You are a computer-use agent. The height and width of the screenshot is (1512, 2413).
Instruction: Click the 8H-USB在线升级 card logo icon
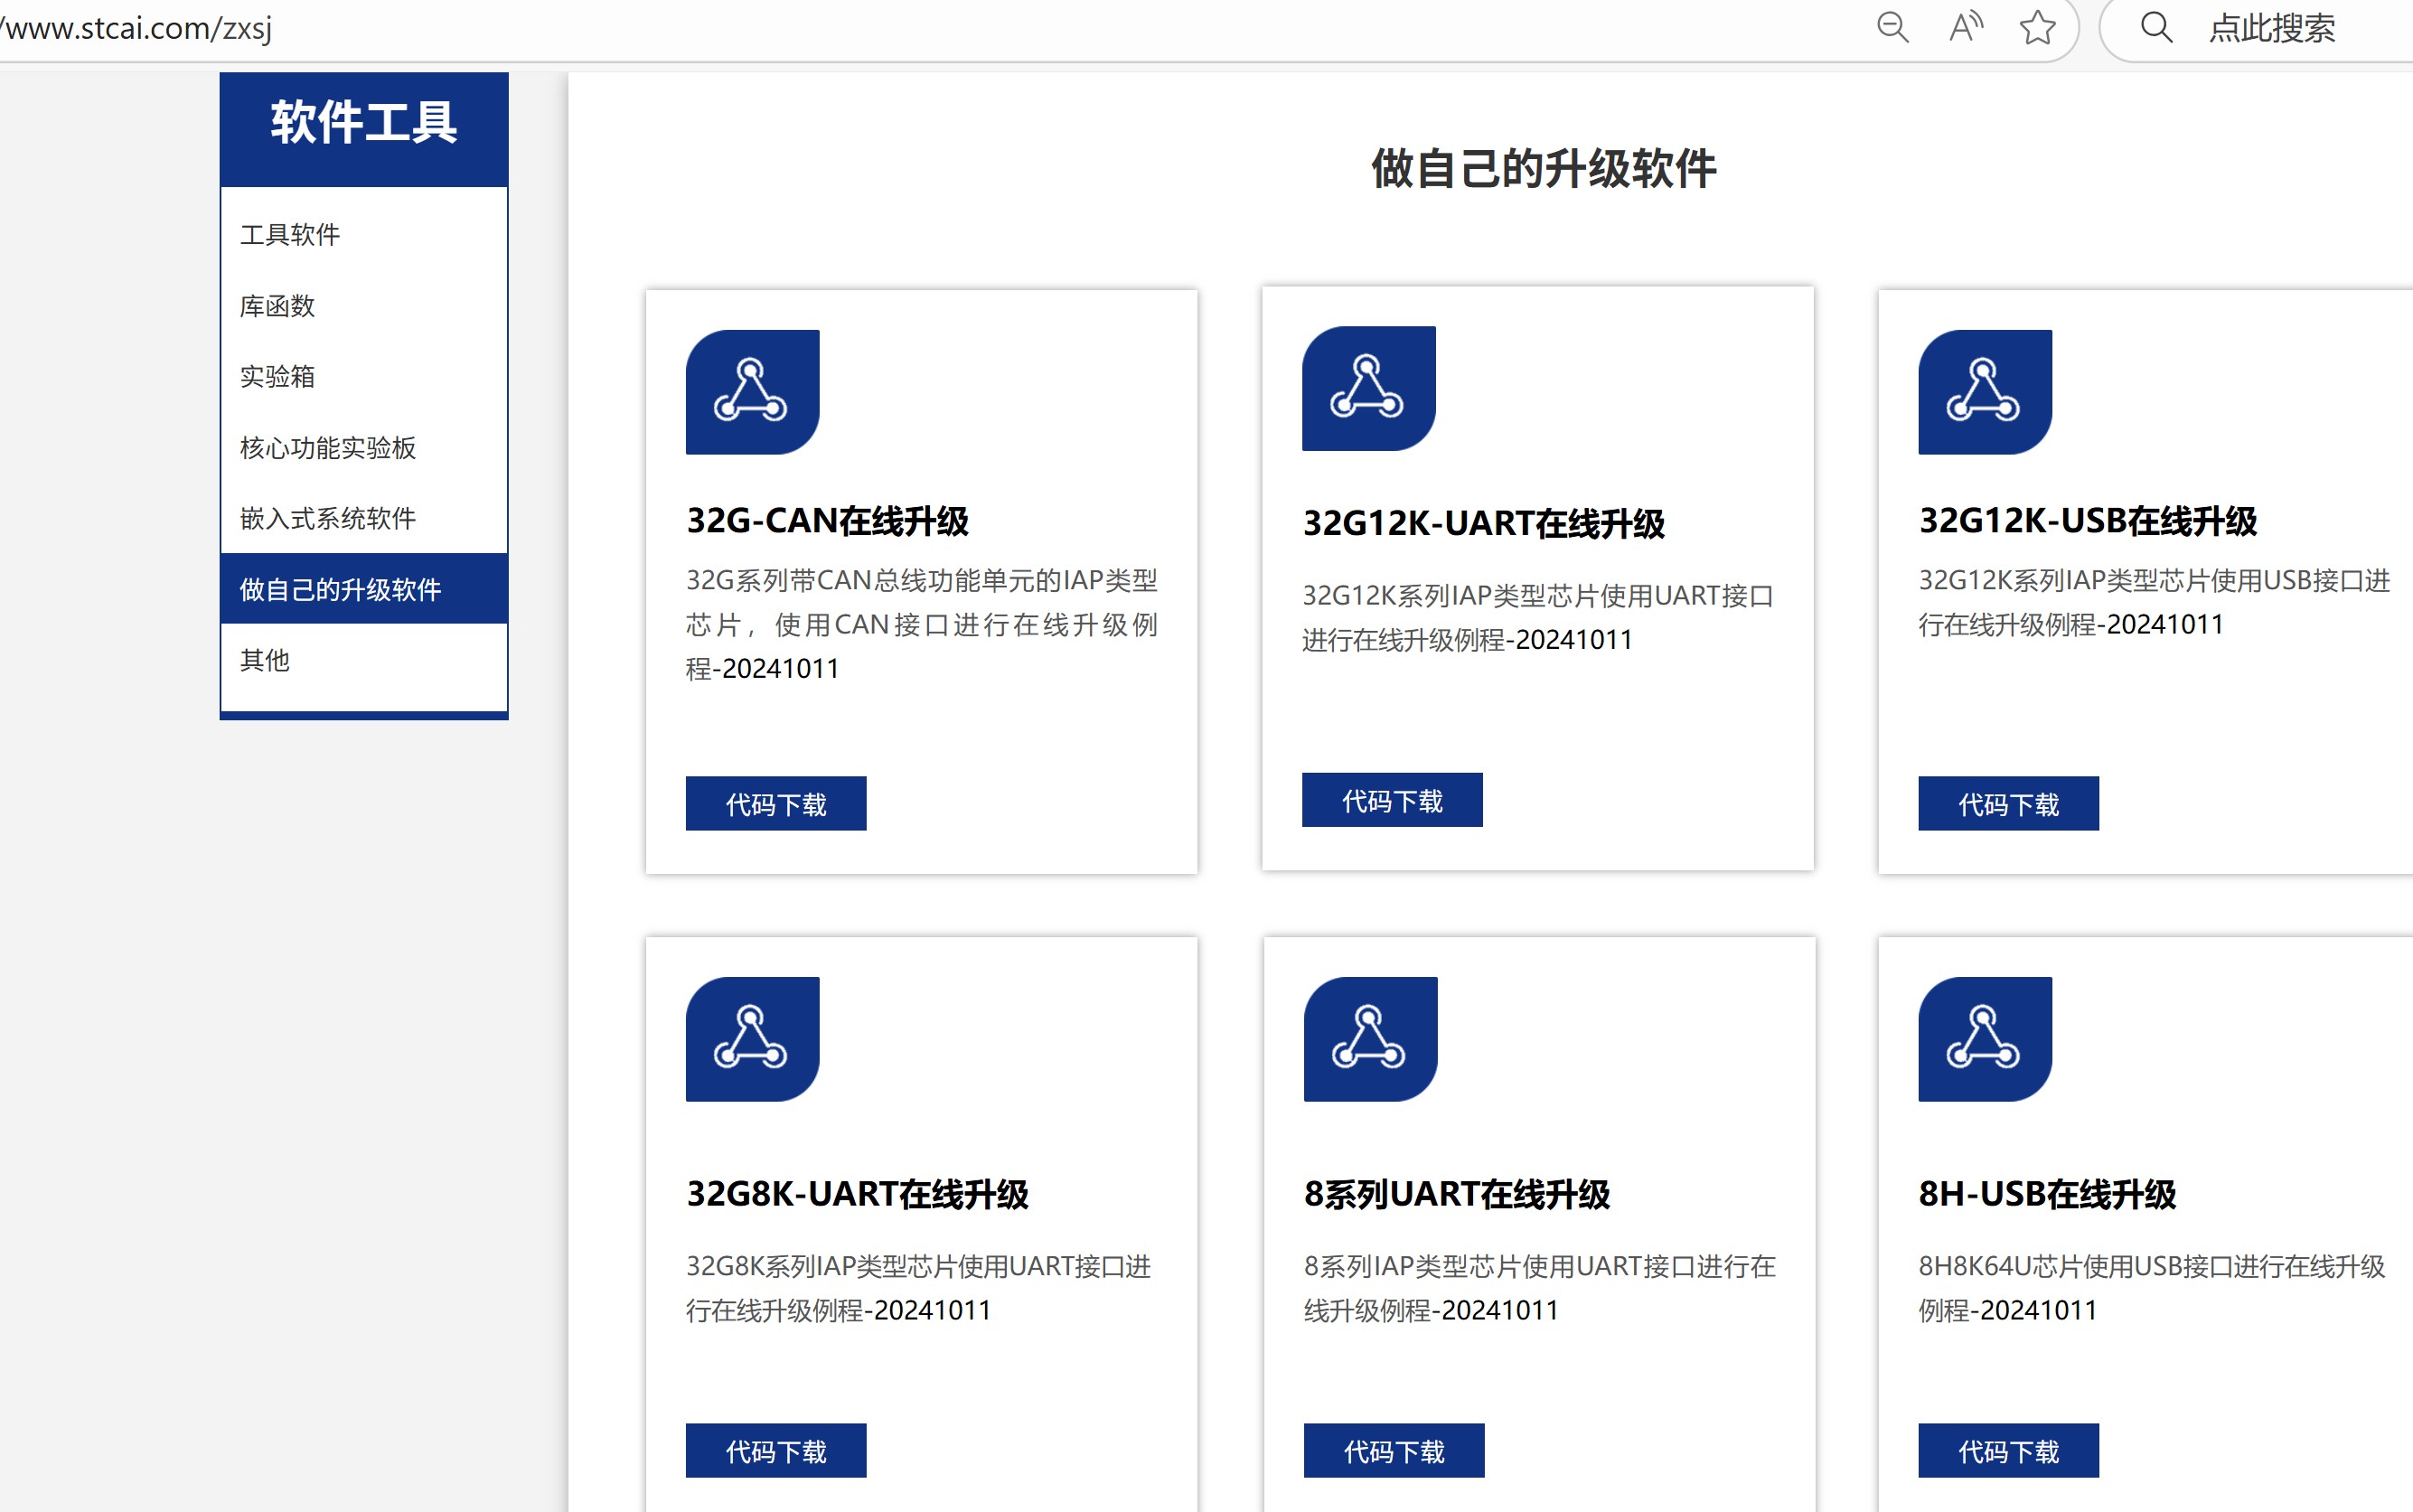point(1985,1040)
